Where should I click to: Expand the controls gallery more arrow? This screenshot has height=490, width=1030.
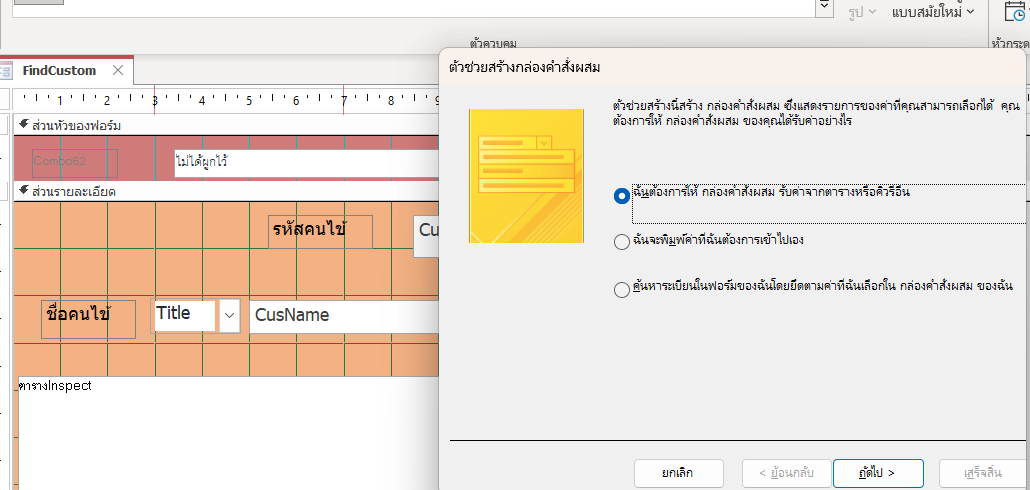(824, 8)
